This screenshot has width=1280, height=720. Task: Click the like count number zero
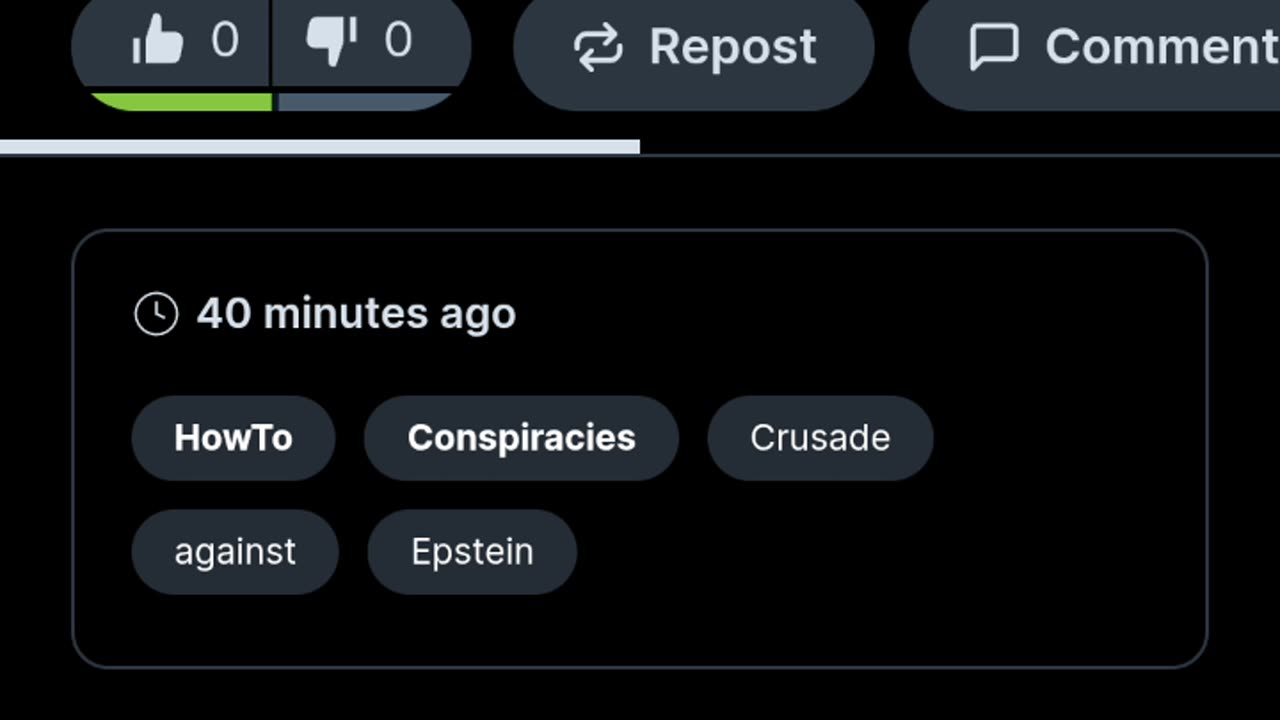pyautogui.click(x=225, y=41)
